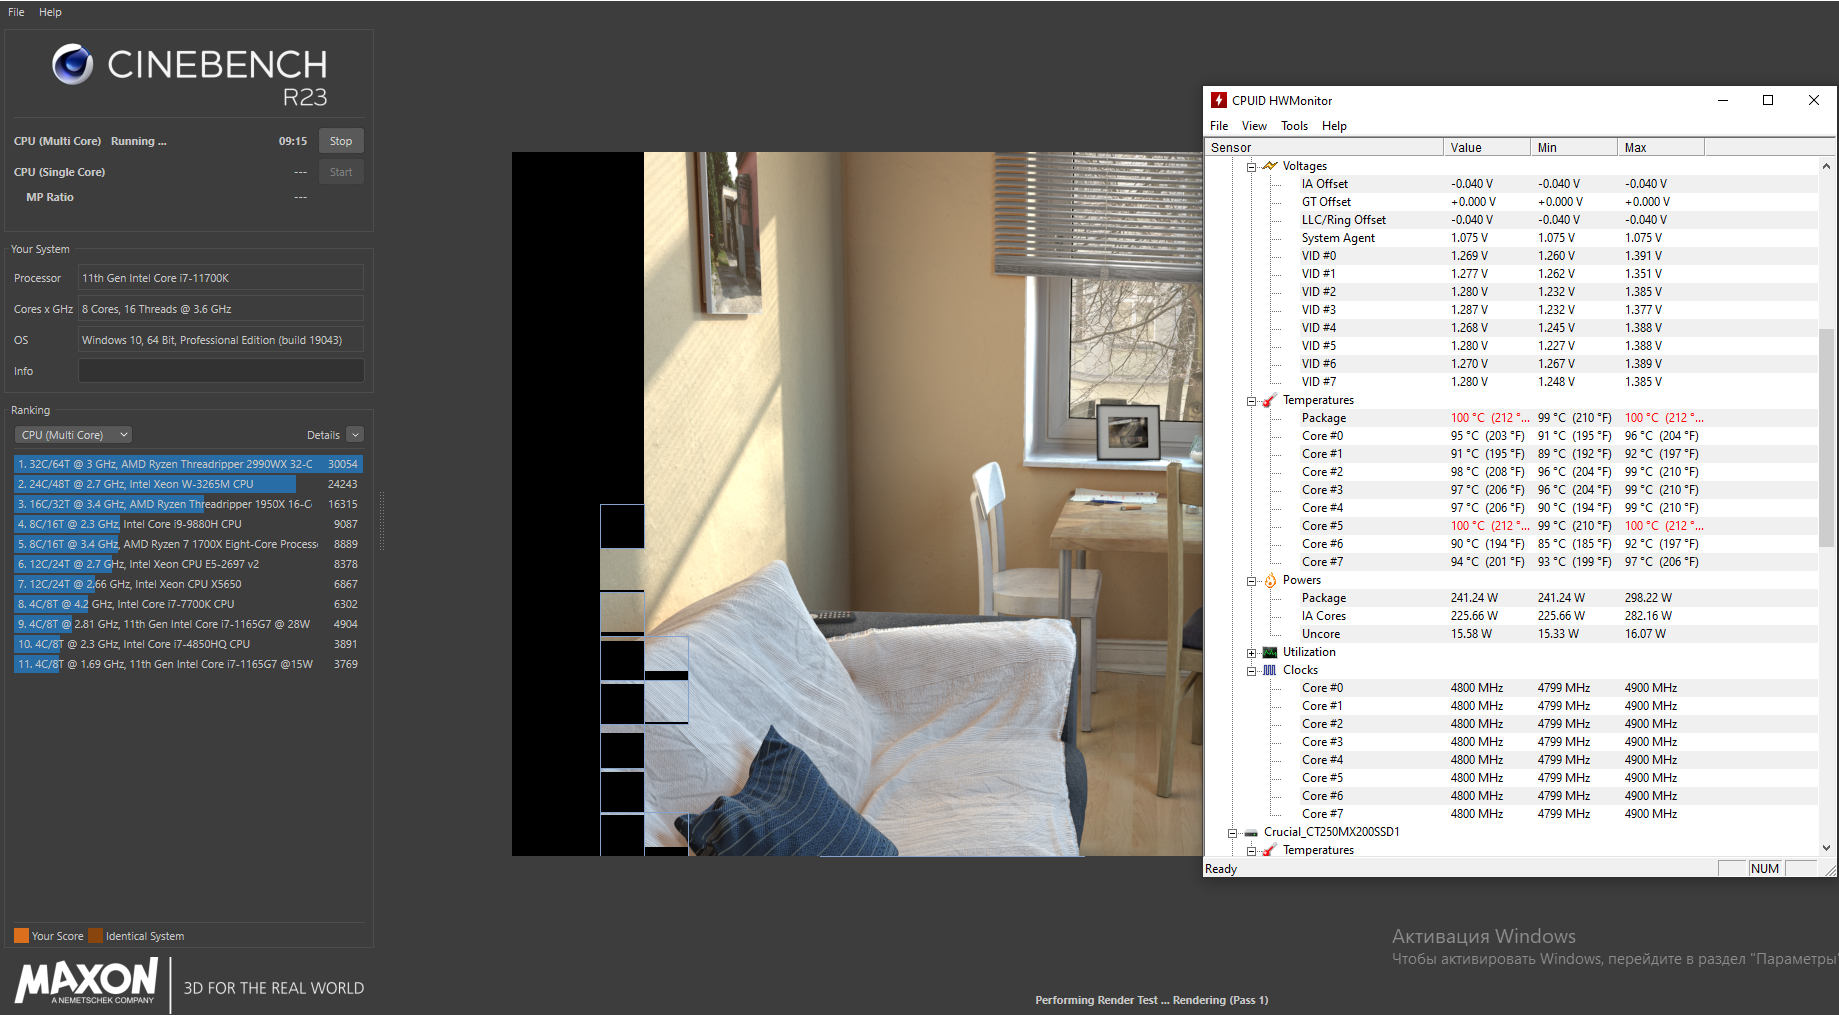Click the HWMonitor vertical scrollbar thumb

[x=1827, y=437]
